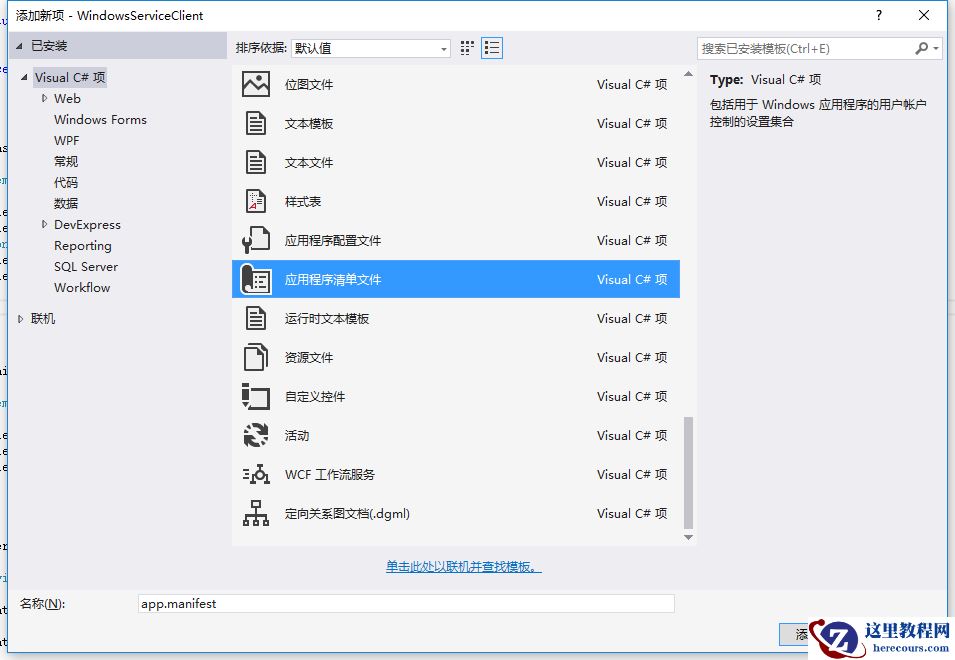This screenshot has width=955, height=660.
Task: Select the 自定义控件 row label
Action: tap(315, 396)
